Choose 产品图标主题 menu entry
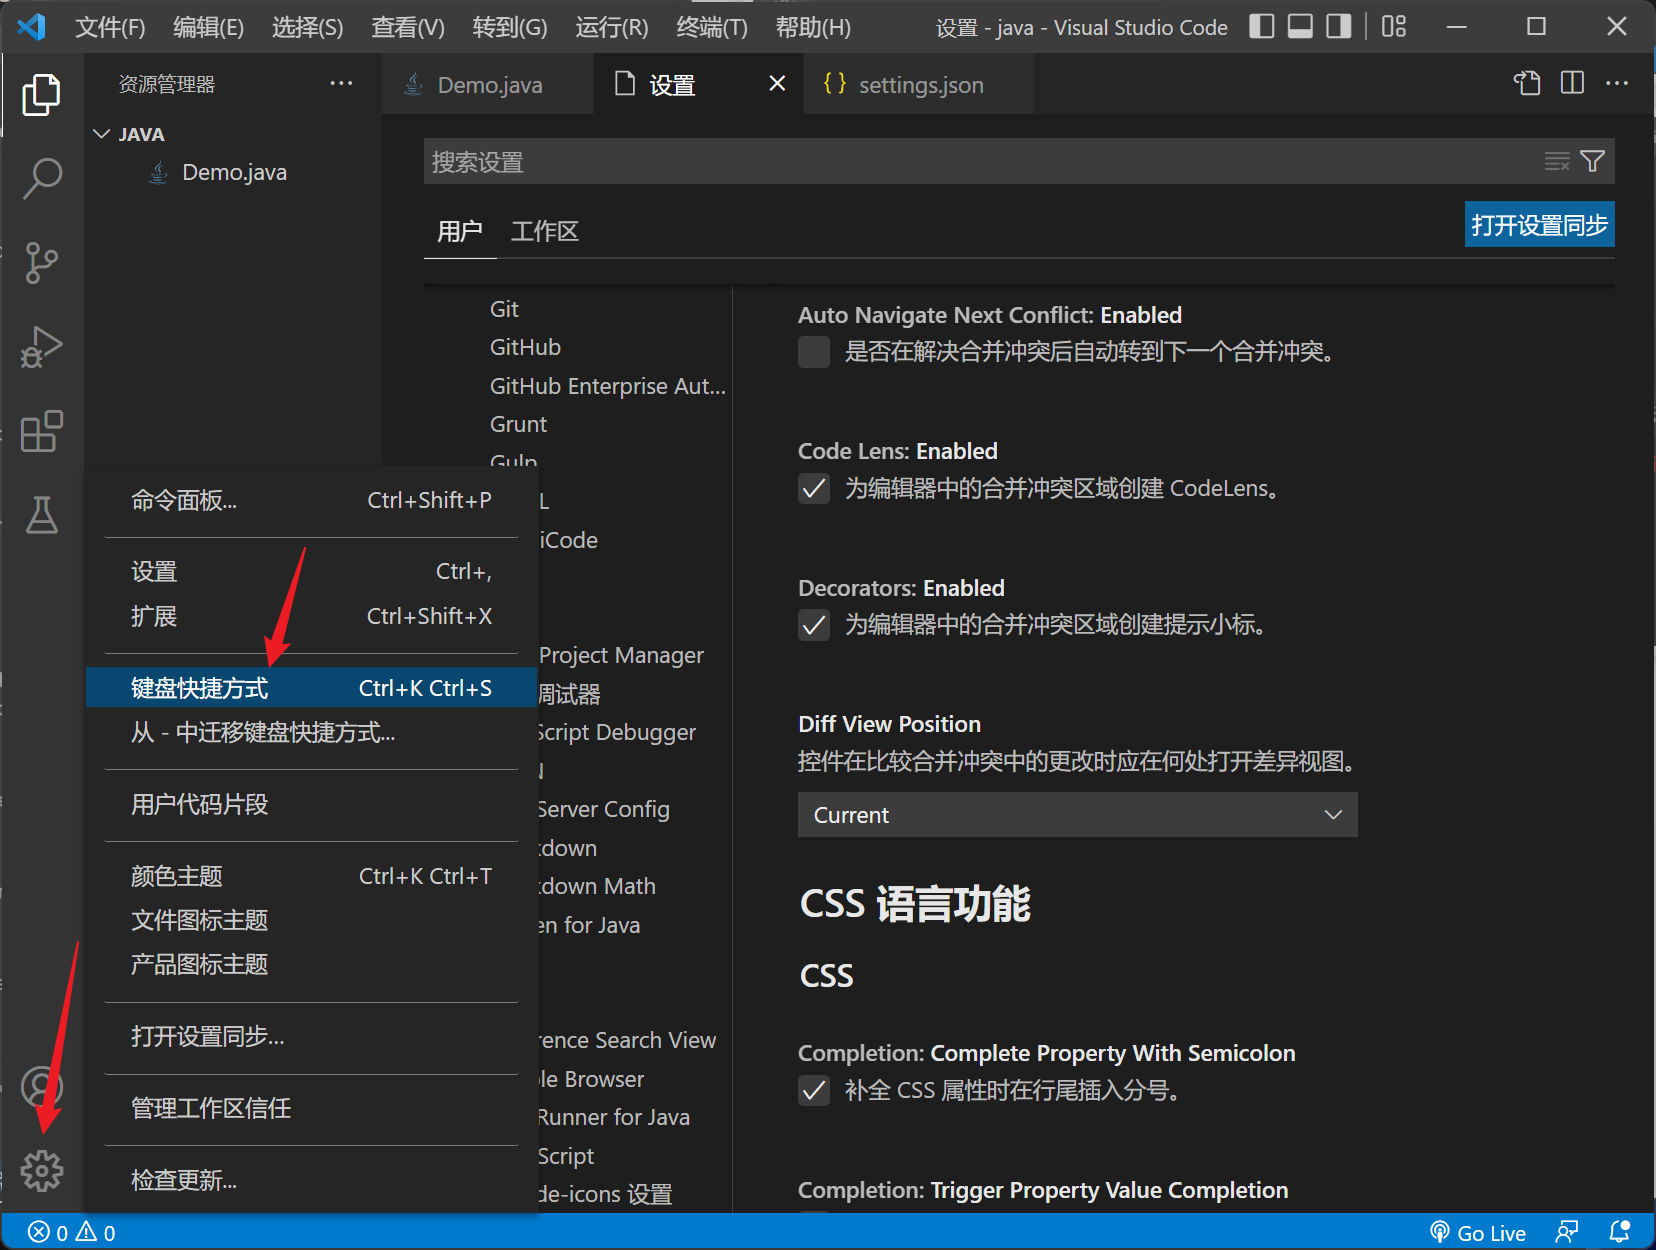Image resolution: width=1656 pixels, height=1250 pixels. coord(311,964)
